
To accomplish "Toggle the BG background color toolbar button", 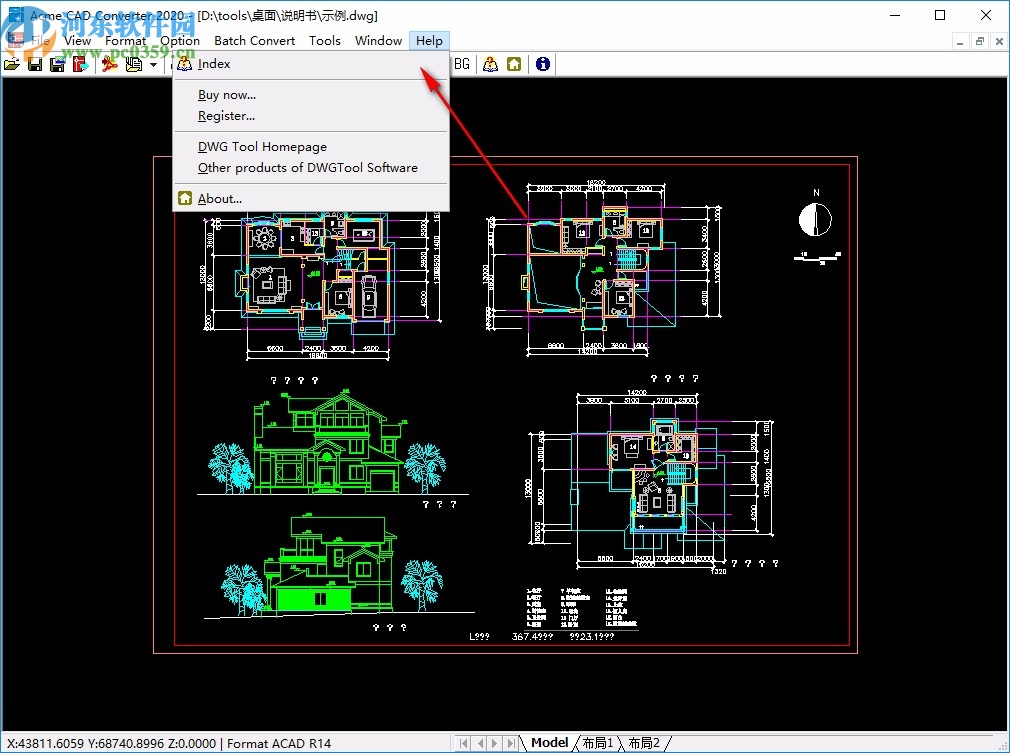I will [x=462, y=64].
